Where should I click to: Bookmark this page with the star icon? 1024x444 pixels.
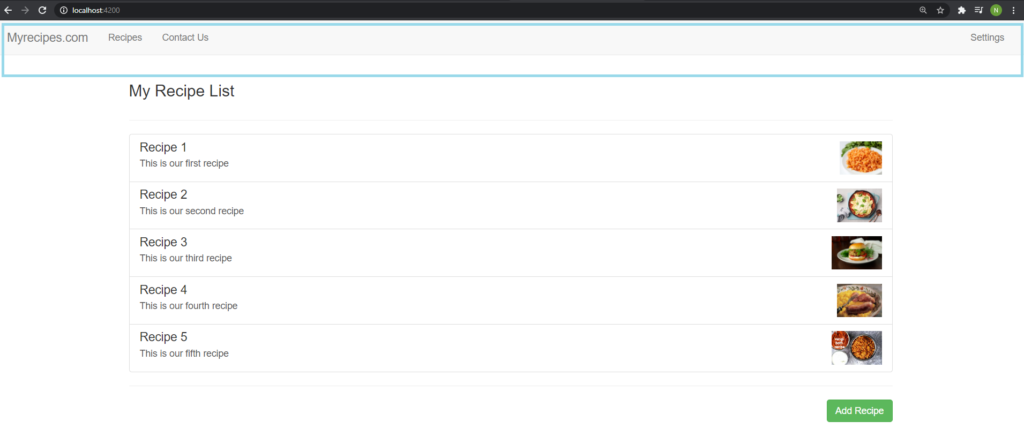tap(940, 10)
